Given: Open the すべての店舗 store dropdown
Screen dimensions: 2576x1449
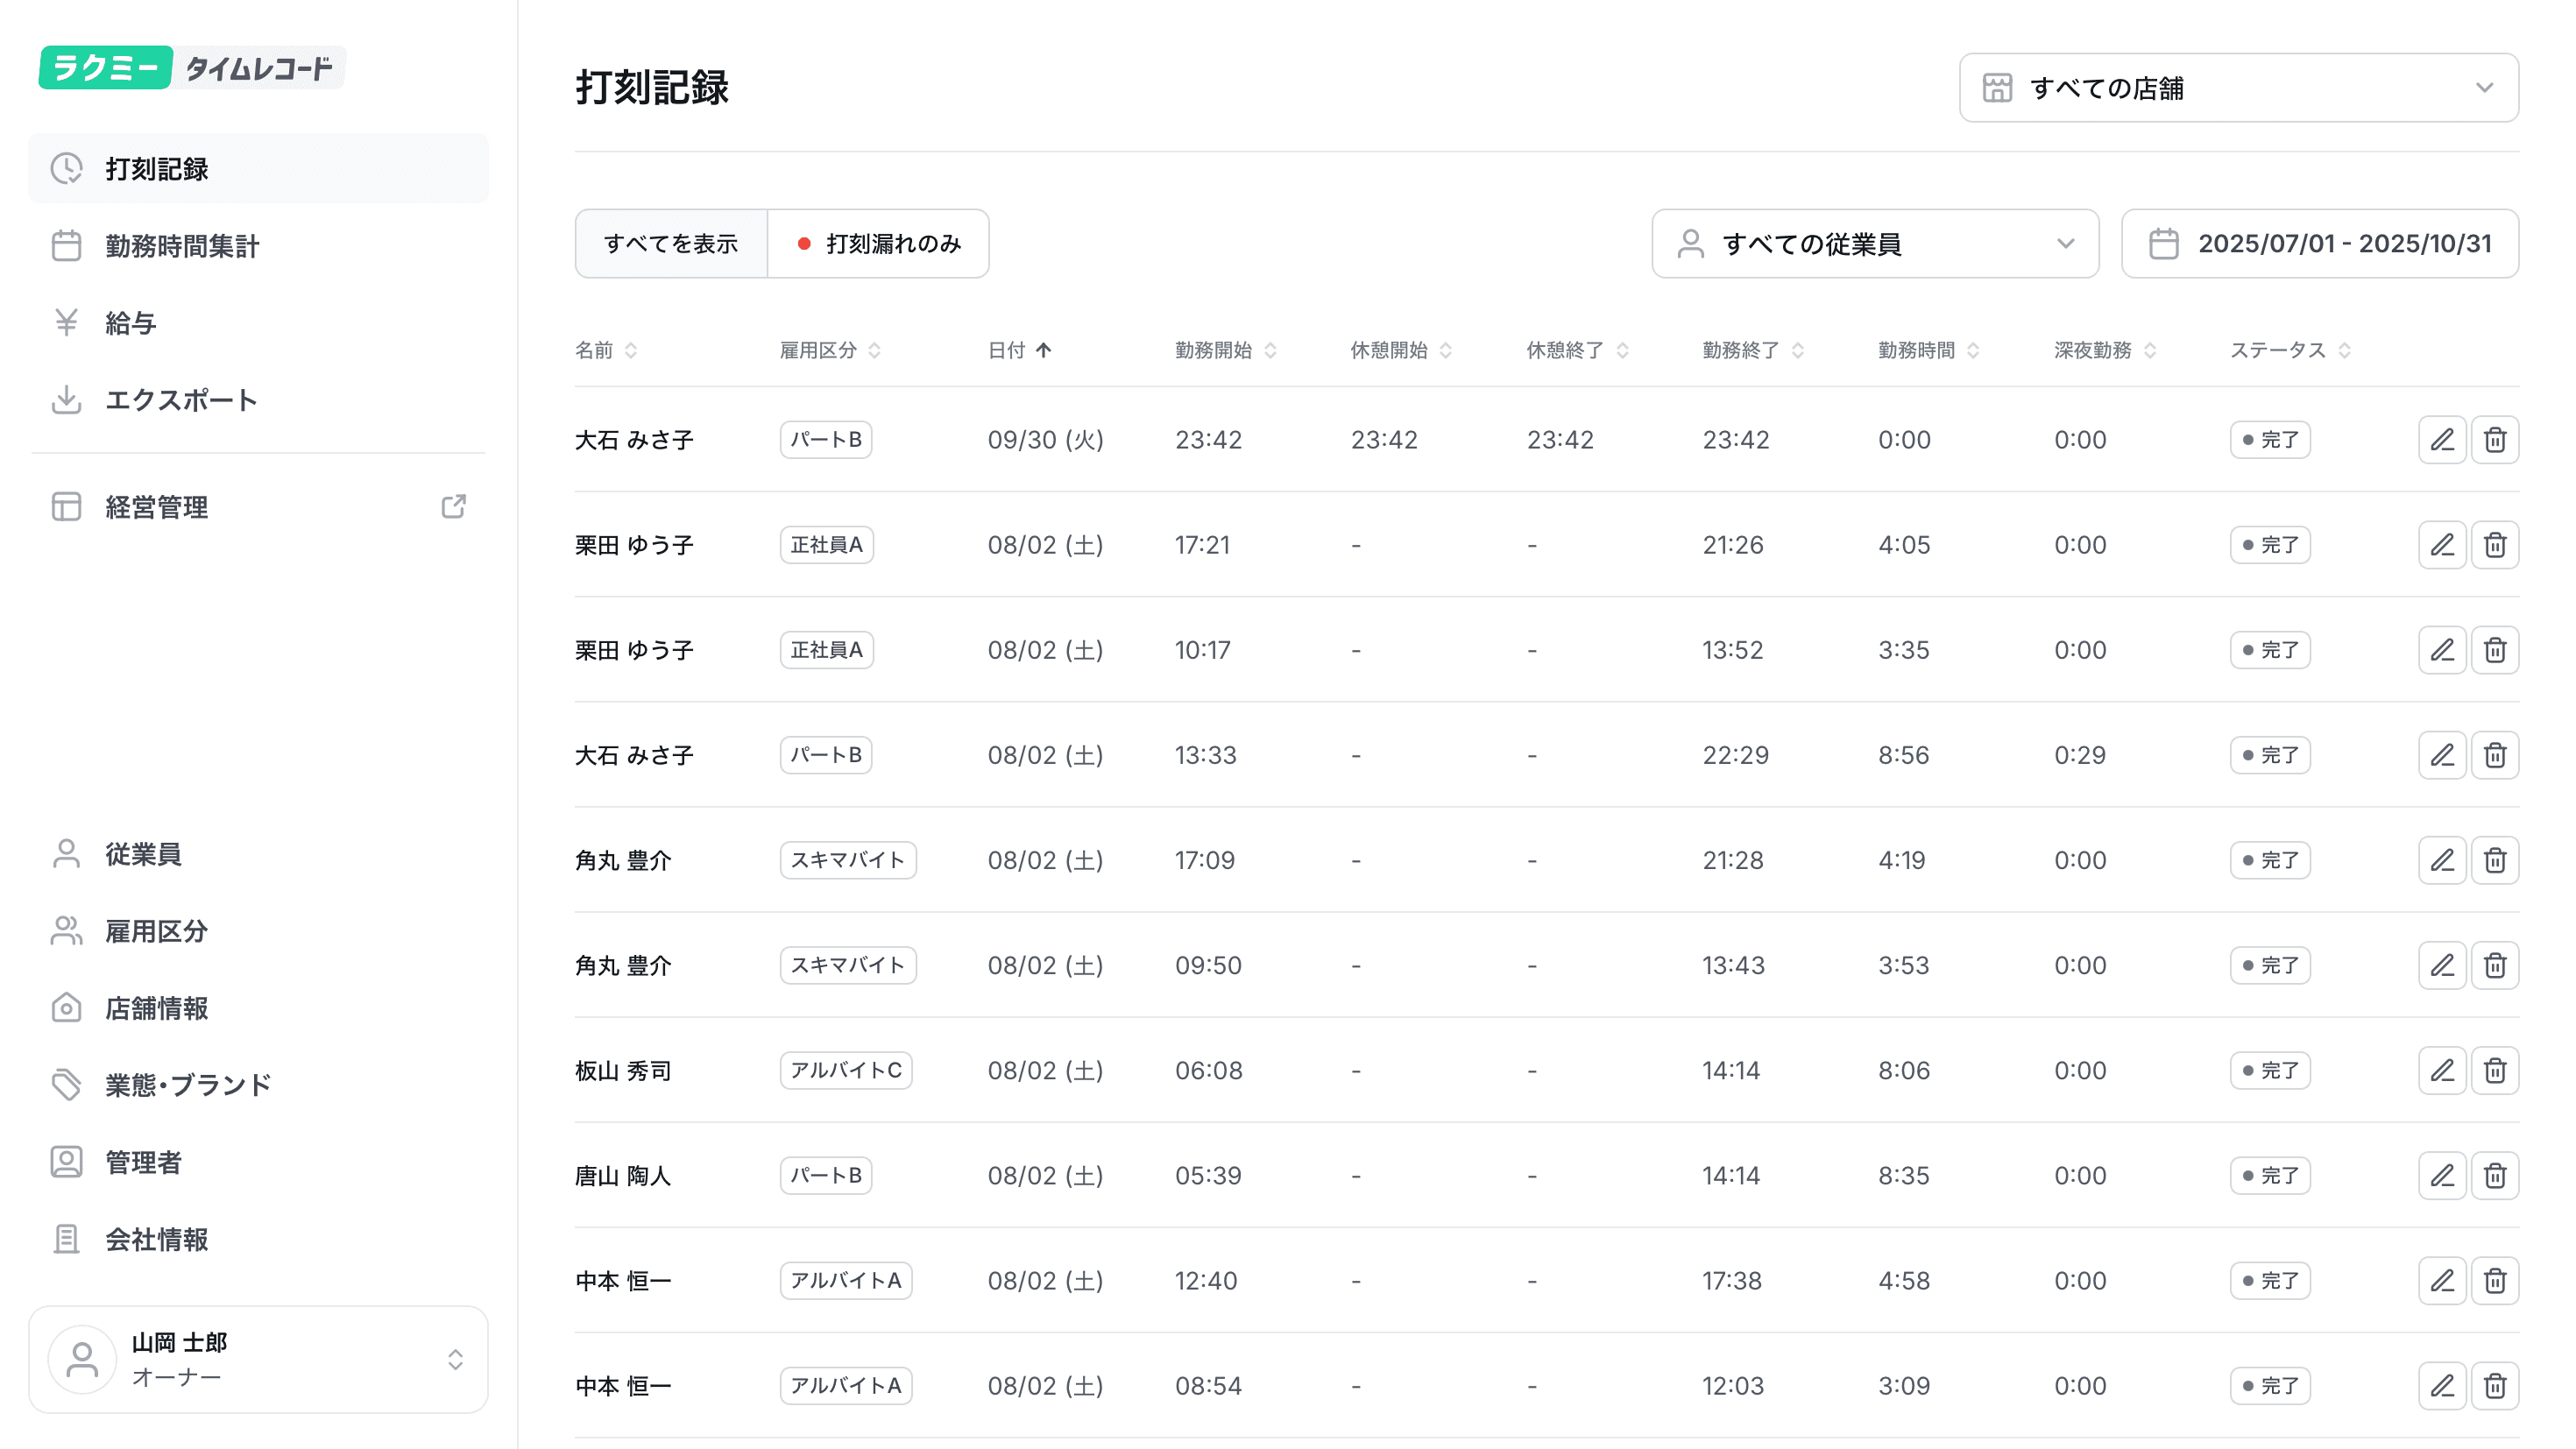Looking at the screenshot, I should point(2238,88).
